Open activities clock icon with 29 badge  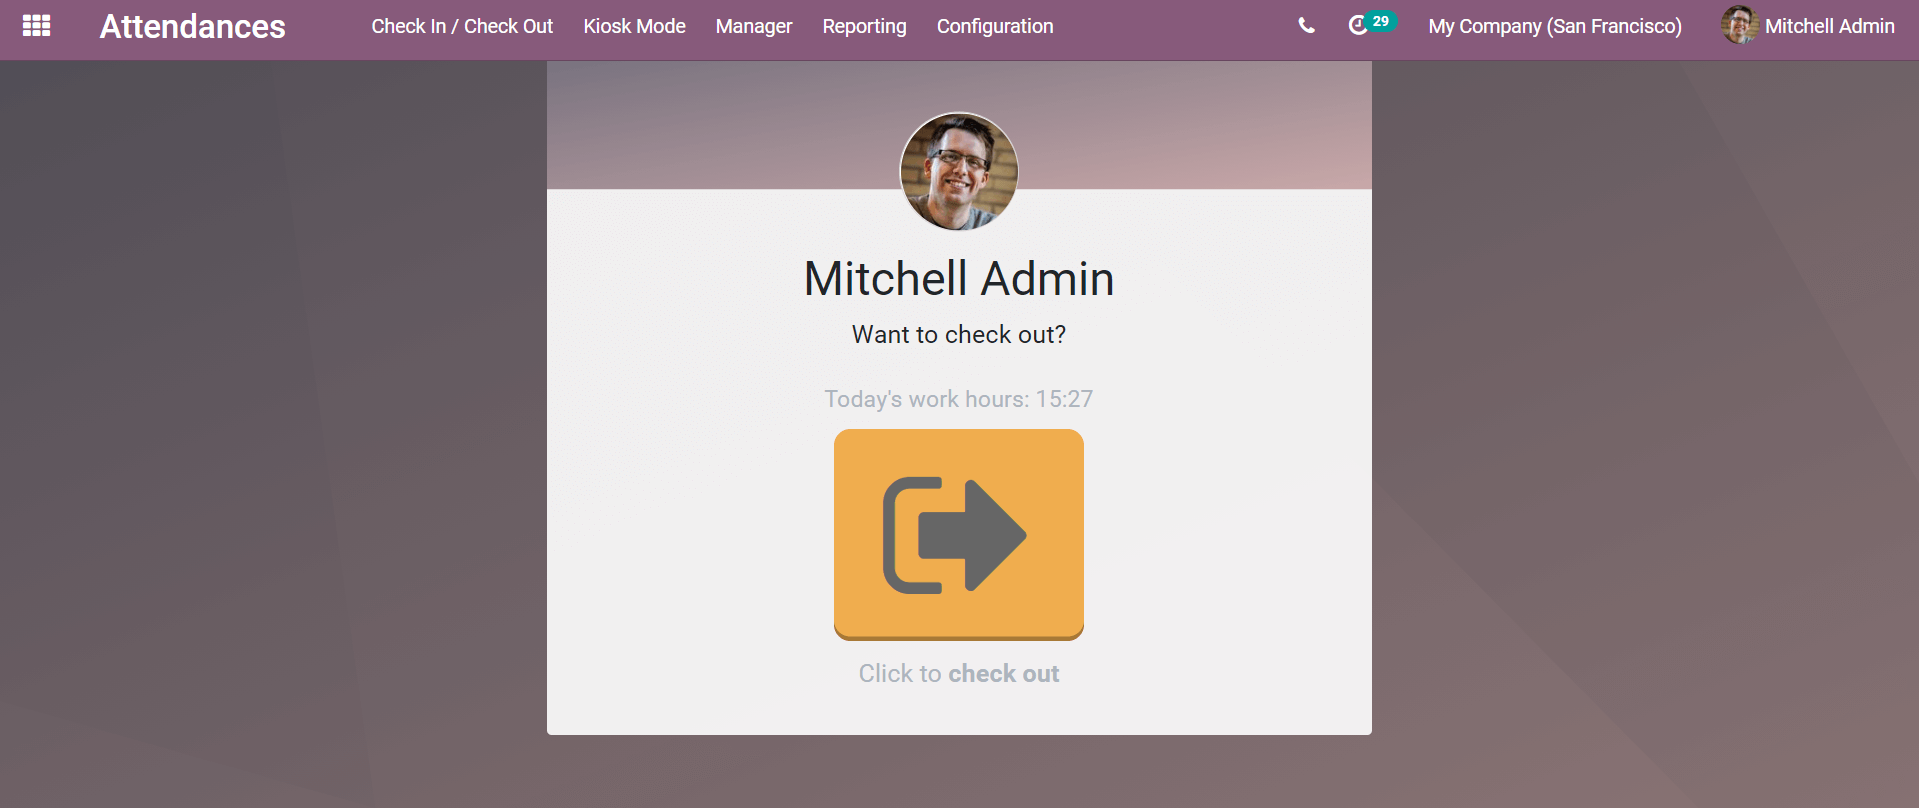(1370, 25)
